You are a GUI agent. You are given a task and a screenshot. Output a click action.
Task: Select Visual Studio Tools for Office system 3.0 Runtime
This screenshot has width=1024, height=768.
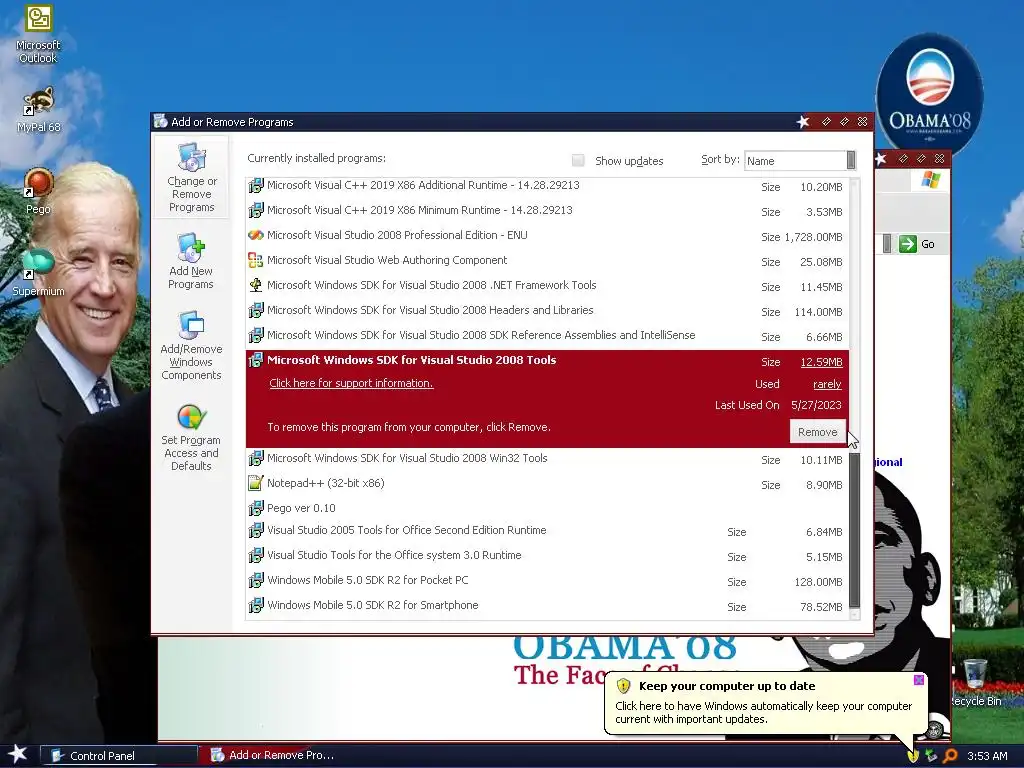click(547, 555)
